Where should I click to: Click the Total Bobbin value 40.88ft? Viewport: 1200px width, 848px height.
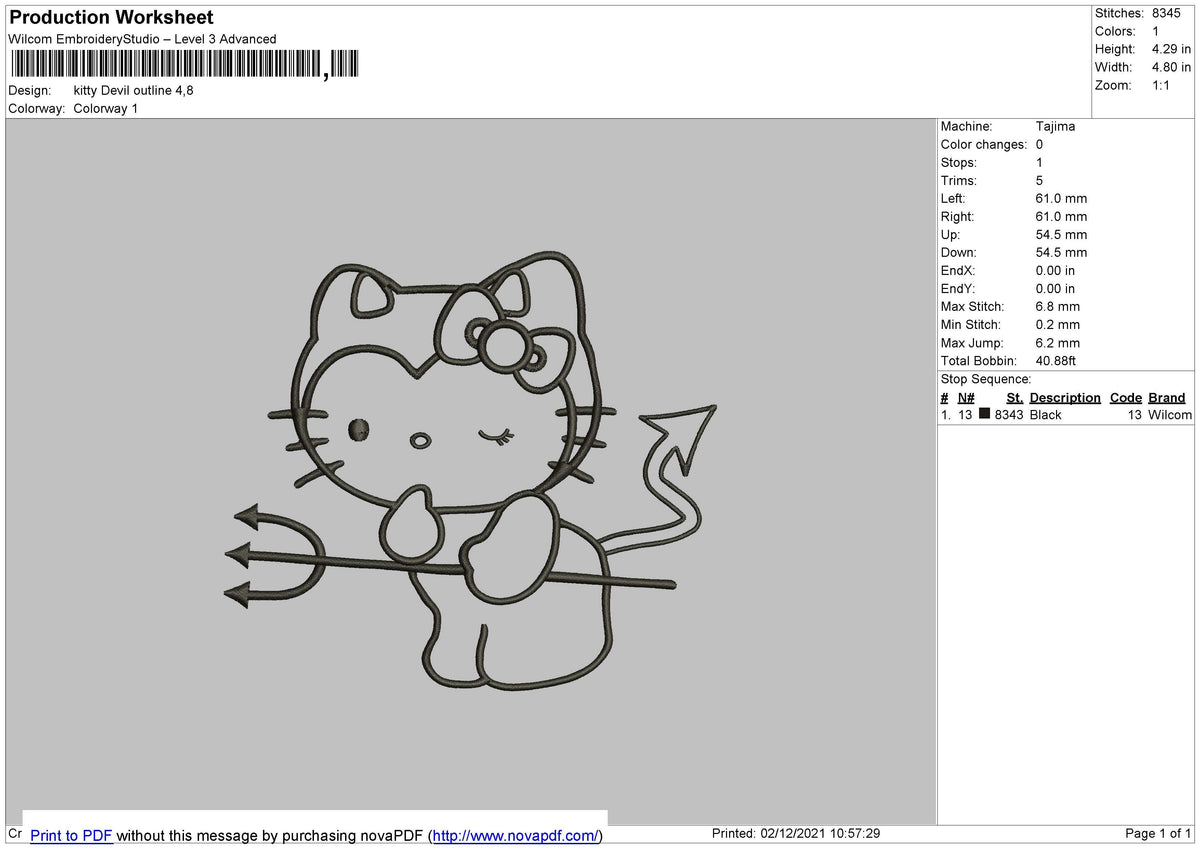(1056, 360)
